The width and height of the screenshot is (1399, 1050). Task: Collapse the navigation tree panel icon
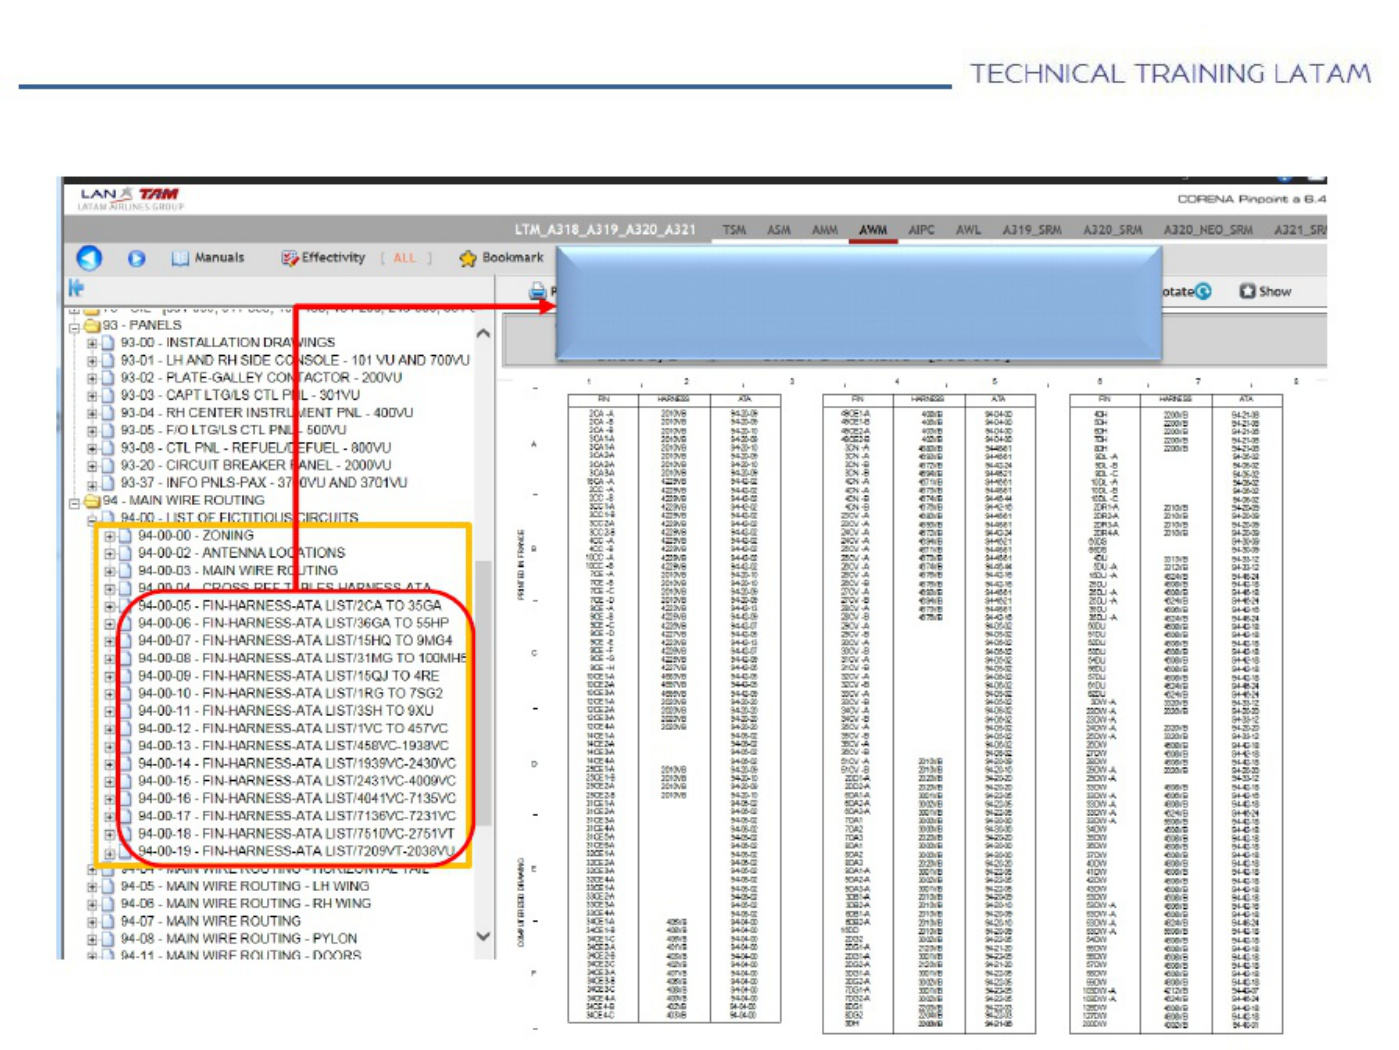click(x=76, y=288)
